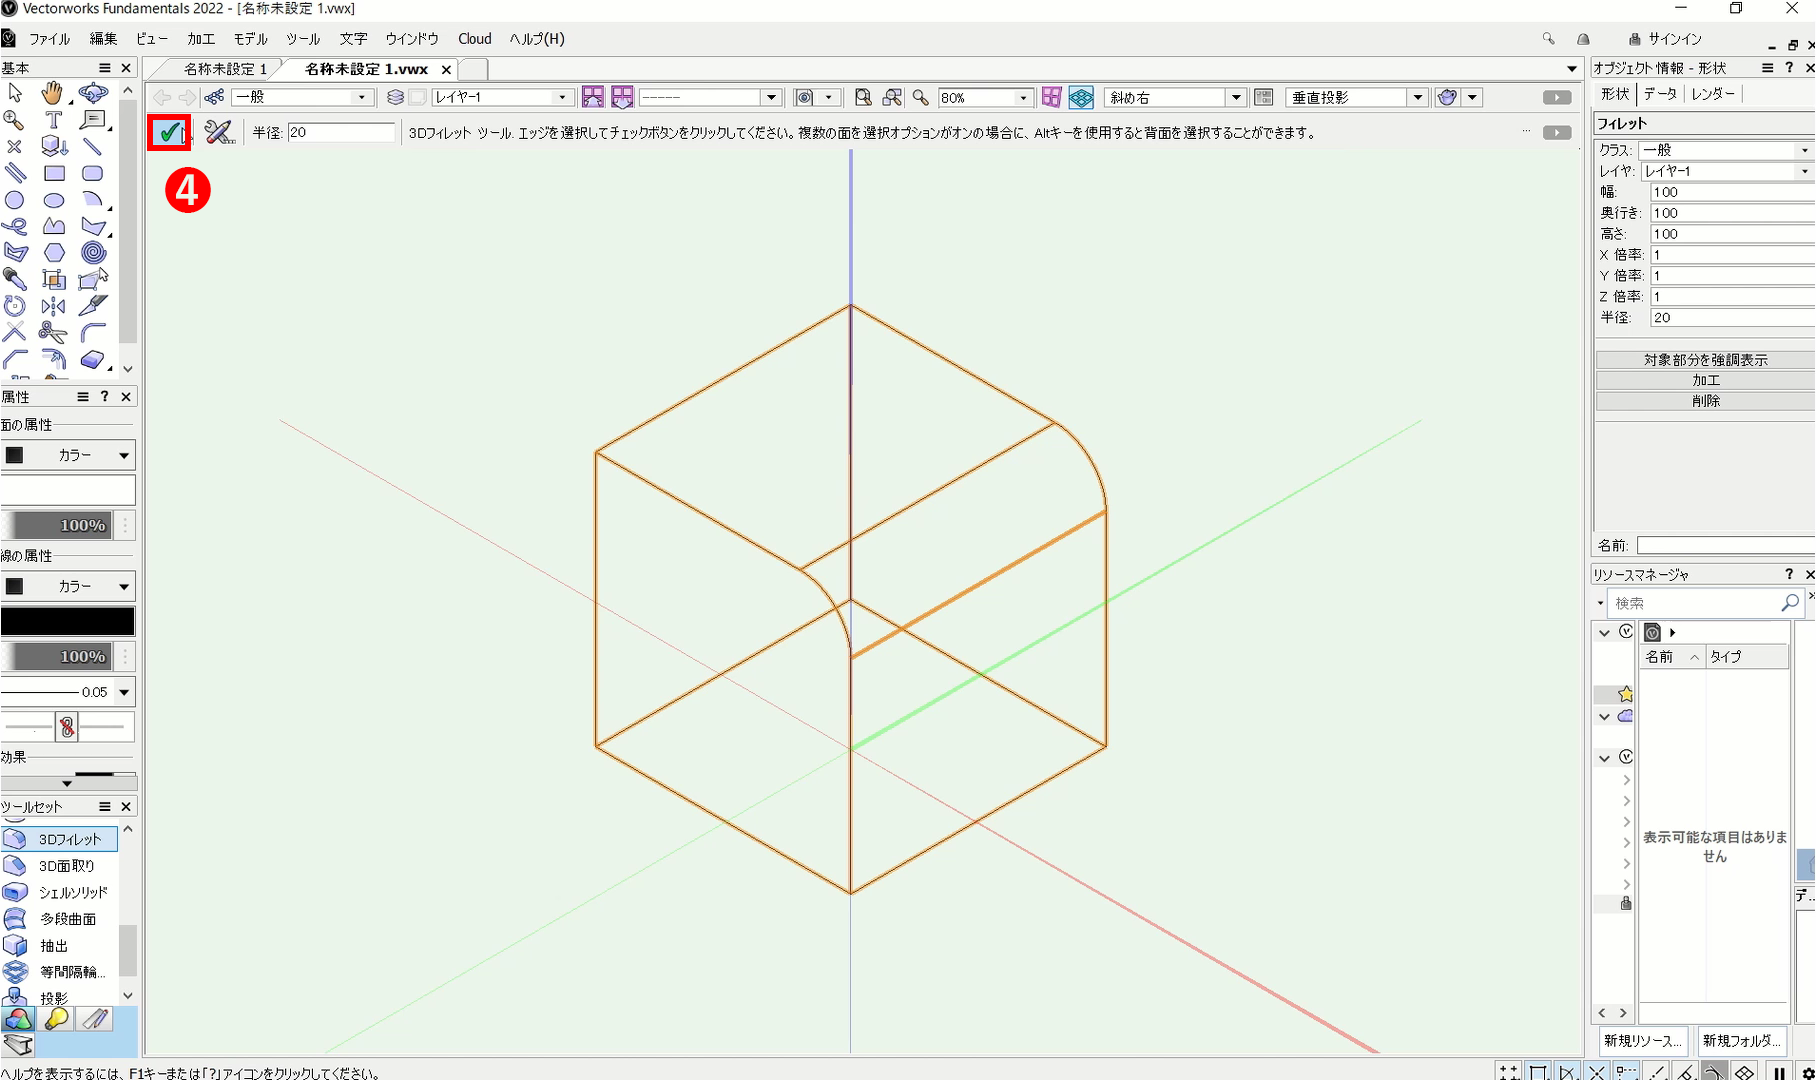Image resolution: width=1816 pixels, height=1080 pixels.
Task: Select the Flyover tool
Action: pos(93,93)
